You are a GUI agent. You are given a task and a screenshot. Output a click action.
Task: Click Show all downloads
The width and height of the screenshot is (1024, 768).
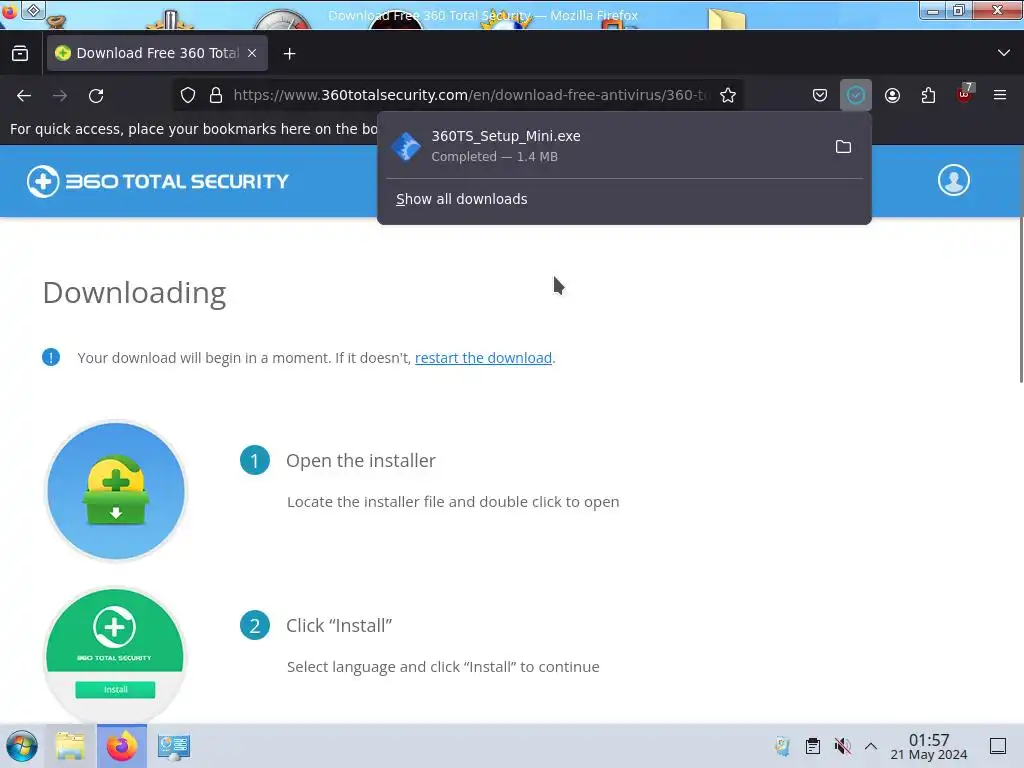(x=461, y=199)
